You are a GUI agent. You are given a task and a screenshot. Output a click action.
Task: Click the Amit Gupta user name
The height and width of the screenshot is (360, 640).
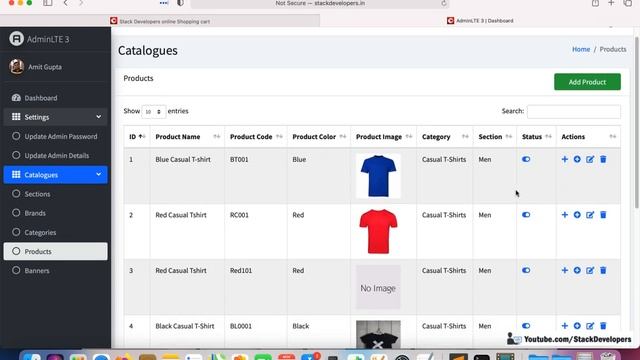45,67
